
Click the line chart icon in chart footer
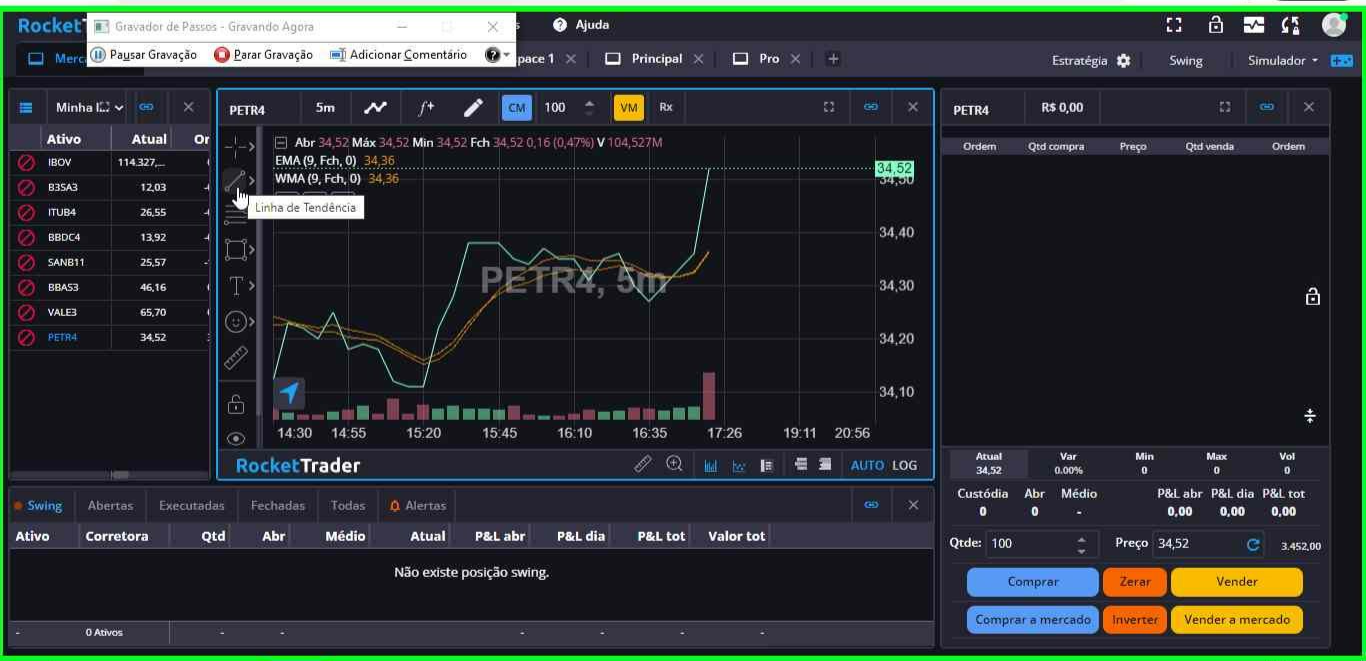[739, 465]
